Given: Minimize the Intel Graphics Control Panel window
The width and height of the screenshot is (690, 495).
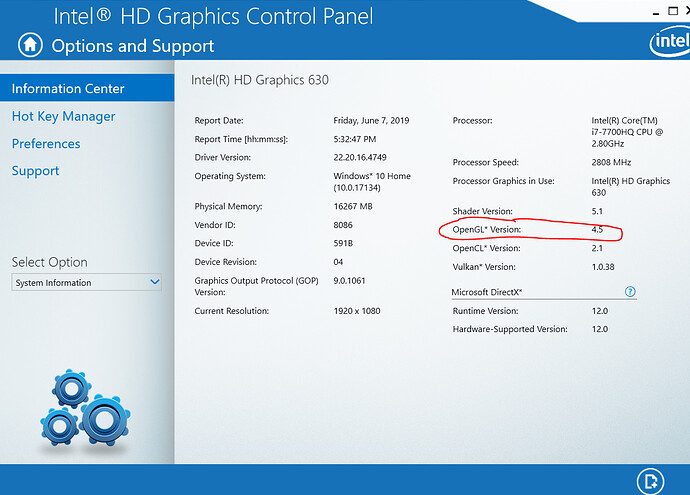Looking at the screenshot, I should coord(656,12).
